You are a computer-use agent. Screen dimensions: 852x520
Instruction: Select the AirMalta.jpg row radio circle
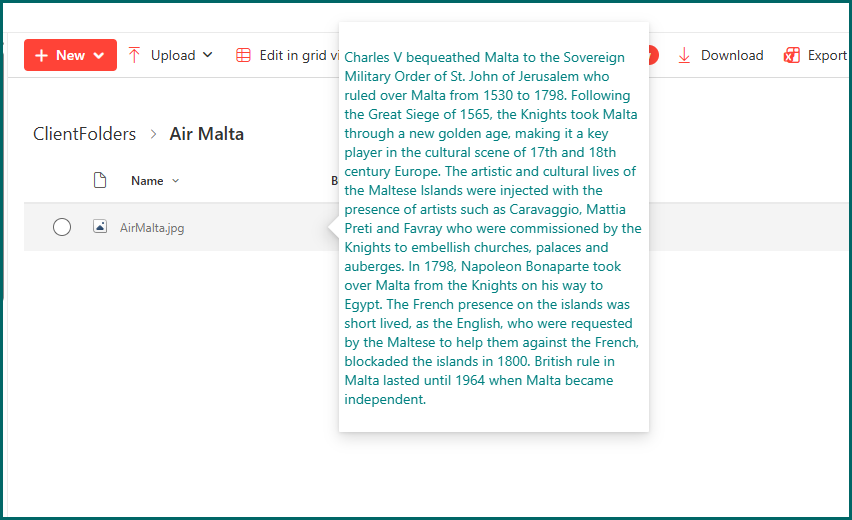62,227
